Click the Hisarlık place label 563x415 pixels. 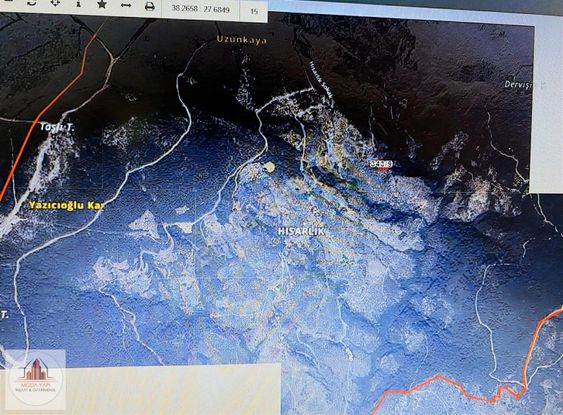[301, 231]
